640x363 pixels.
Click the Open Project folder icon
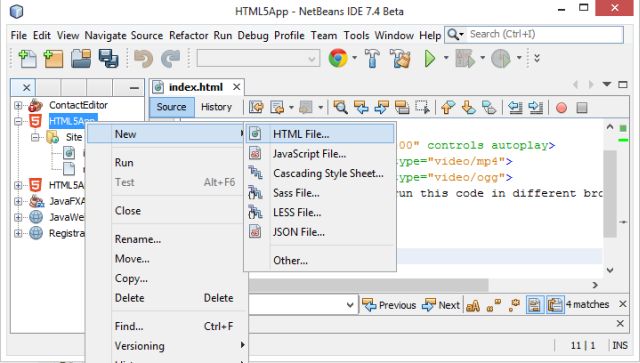[81, 59]
